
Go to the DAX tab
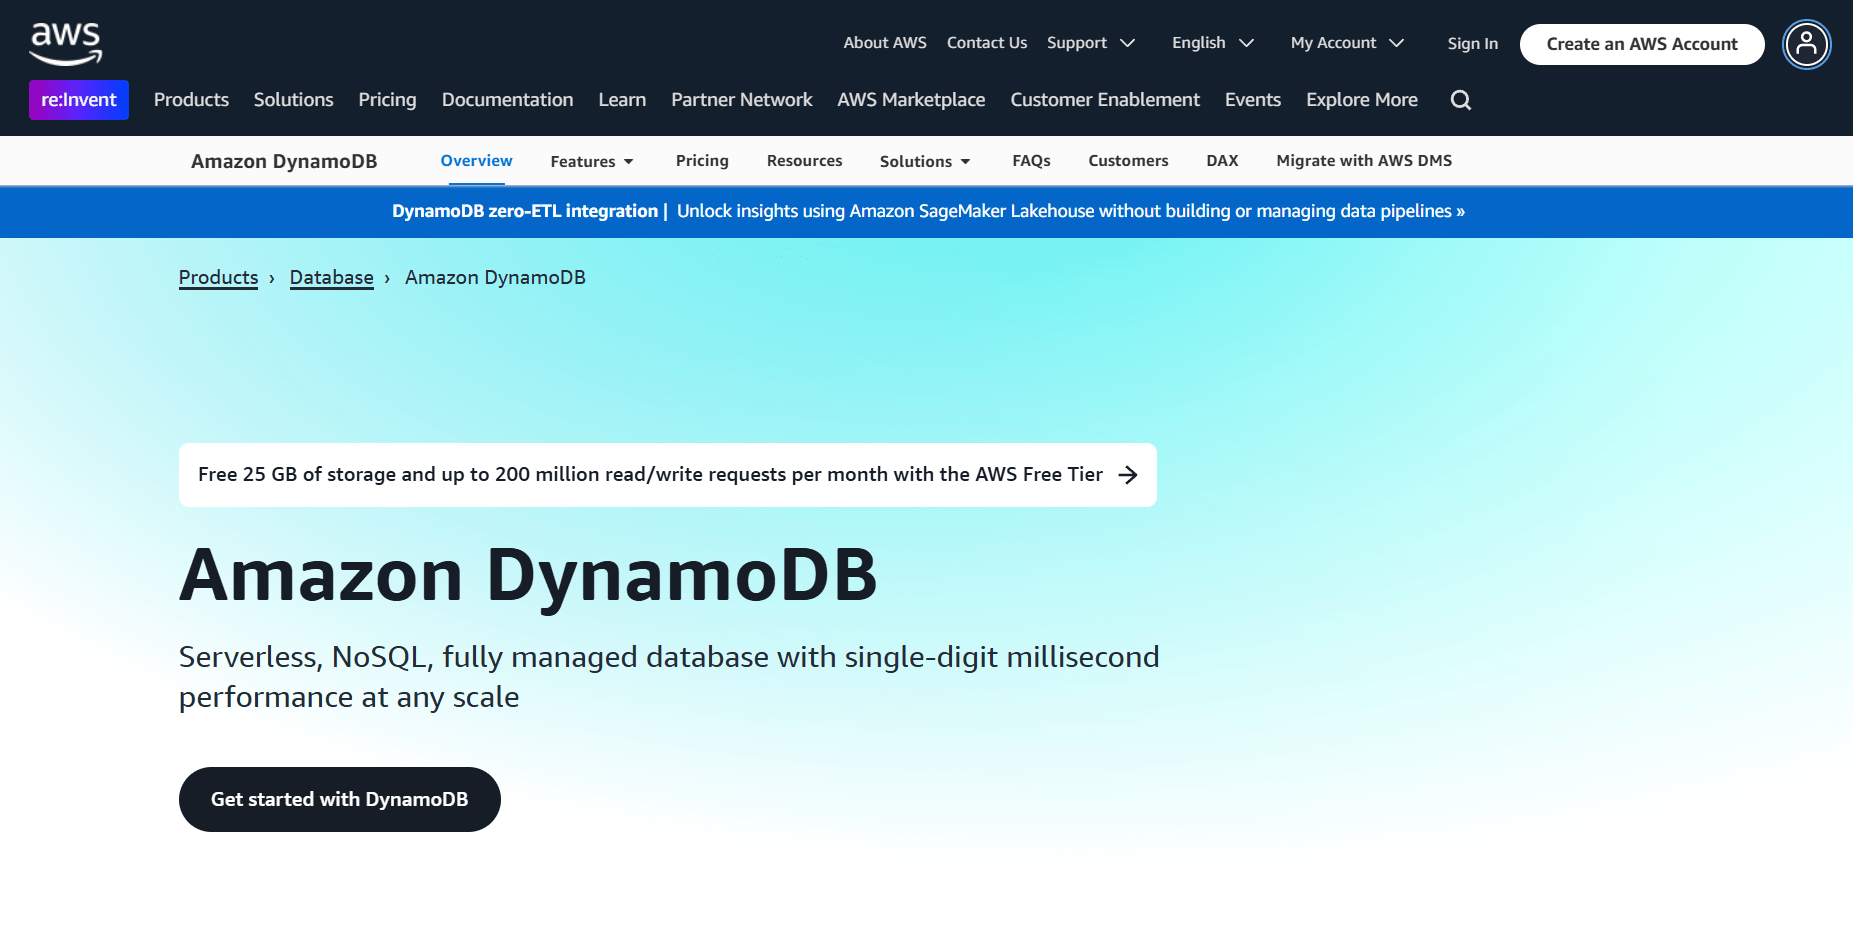[x=1222, y=160]
